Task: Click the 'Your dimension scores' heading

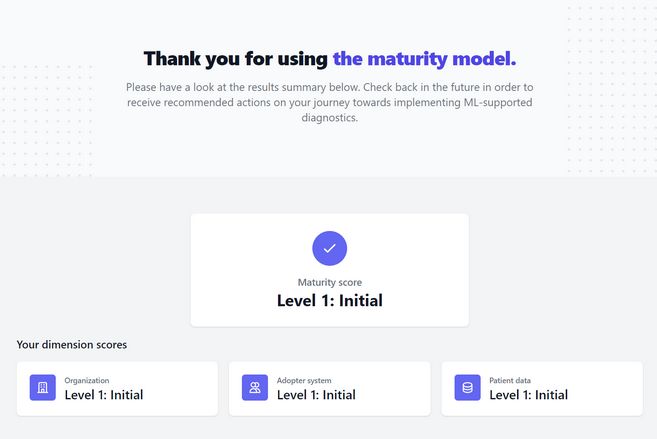Action: (72, 345)
